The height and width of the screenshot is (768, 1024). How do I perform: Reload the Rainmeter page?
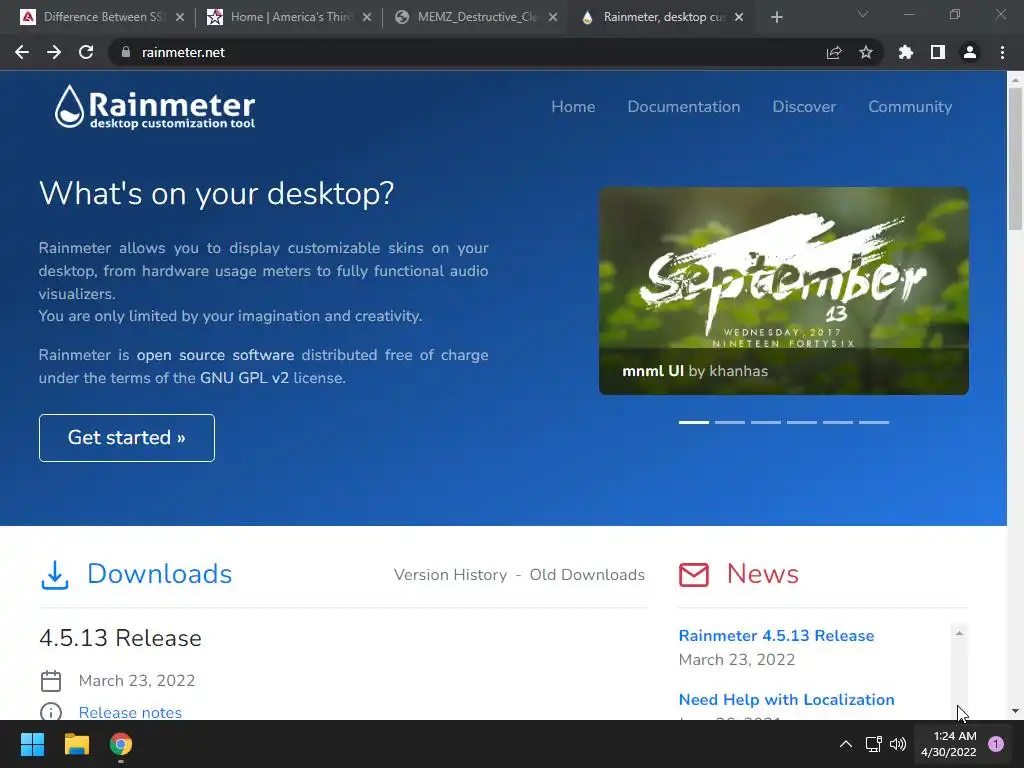86,52
